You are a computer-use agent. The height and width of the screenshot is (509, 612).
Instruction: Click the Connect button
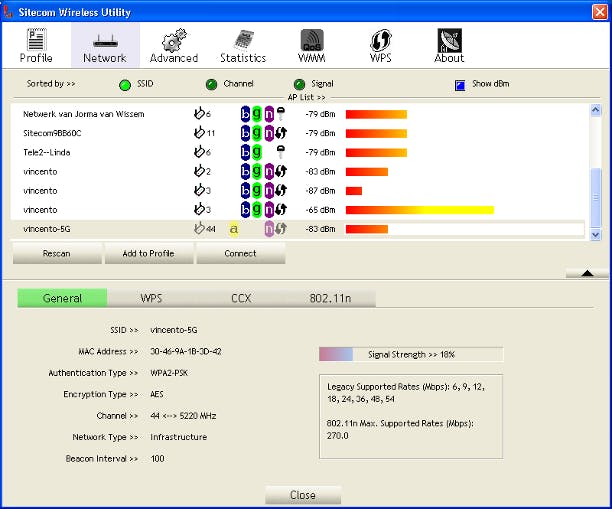coord(240,254)
